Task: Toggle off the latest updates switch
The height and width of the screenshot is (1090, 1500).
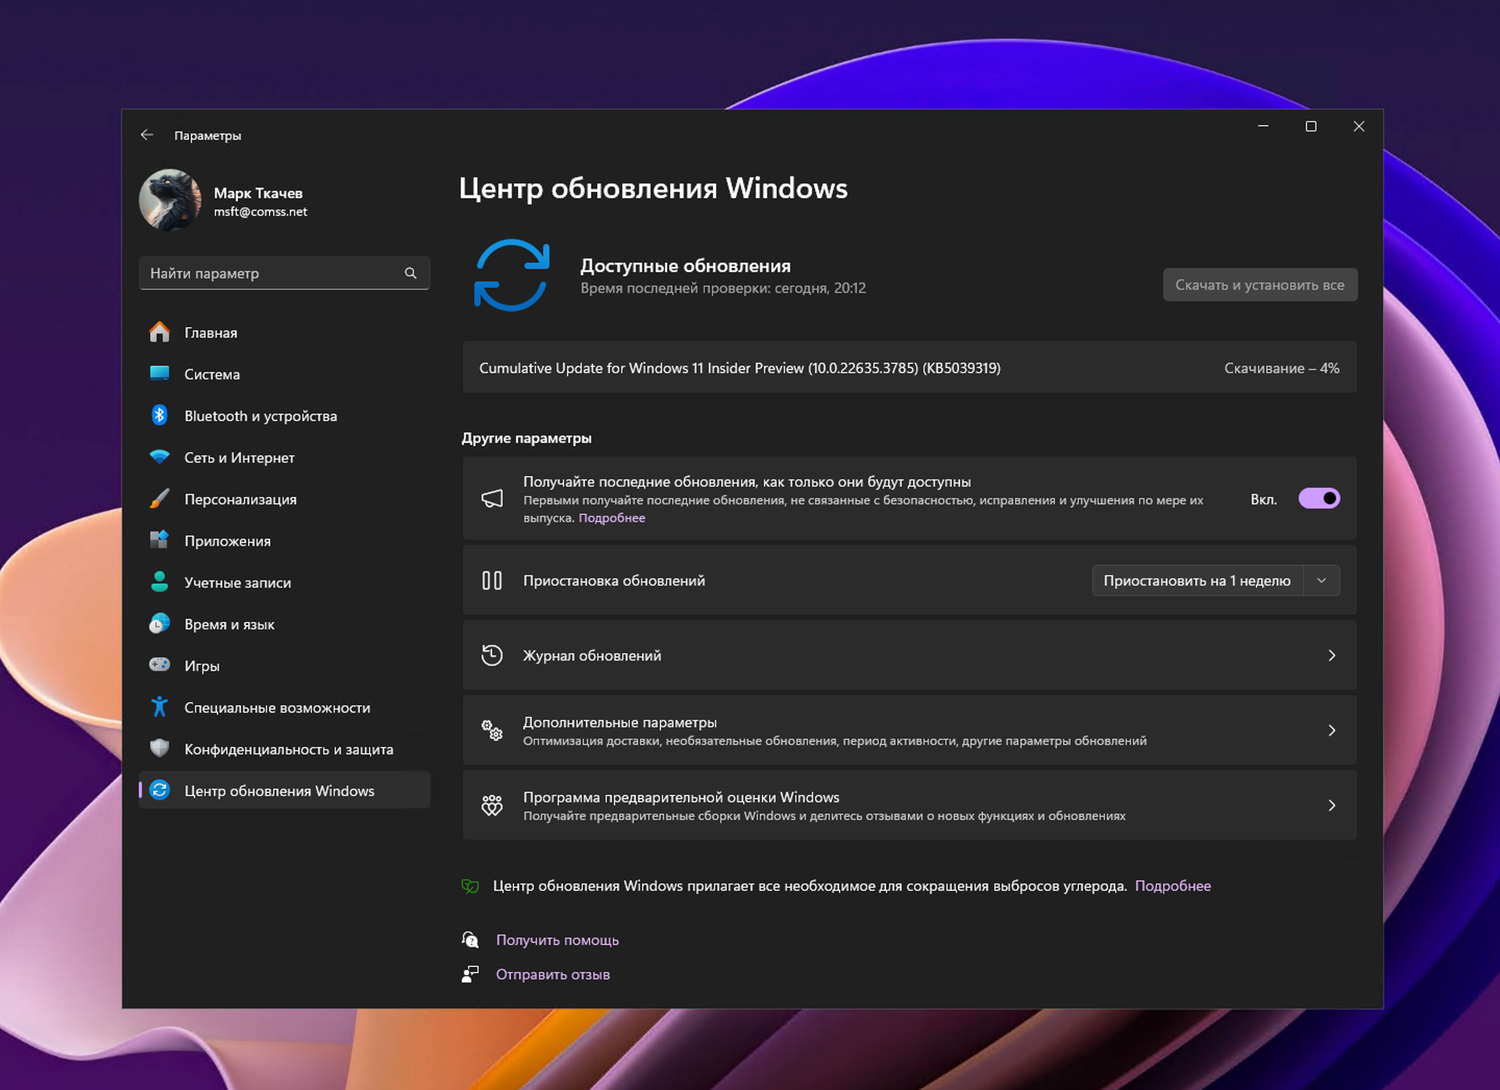Action: [1319, 498]
